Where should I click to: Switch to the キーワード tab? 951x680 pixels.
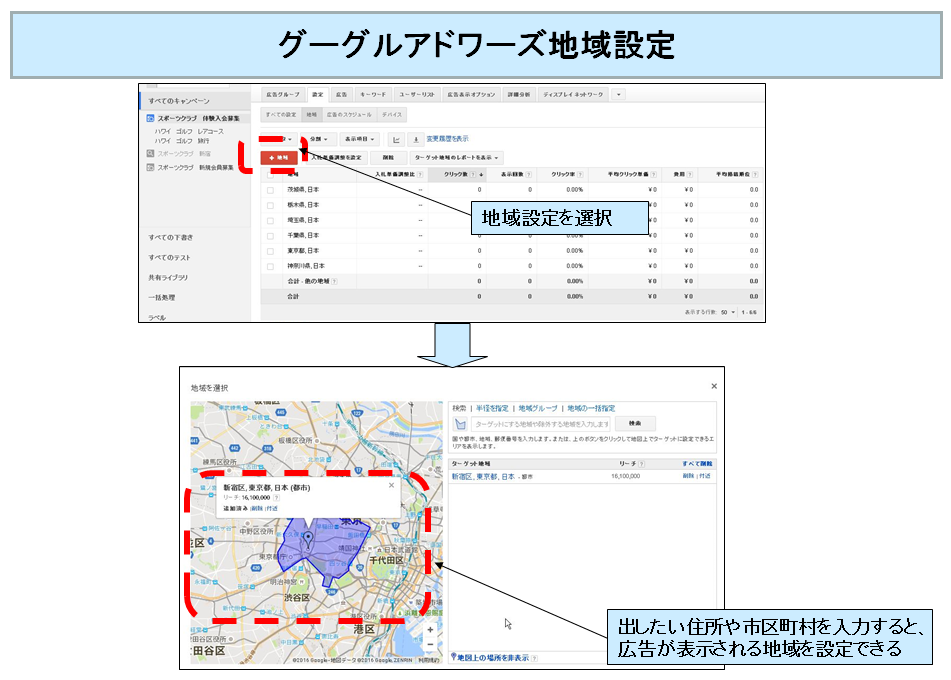pyautogui.click(x=372, y=95)
